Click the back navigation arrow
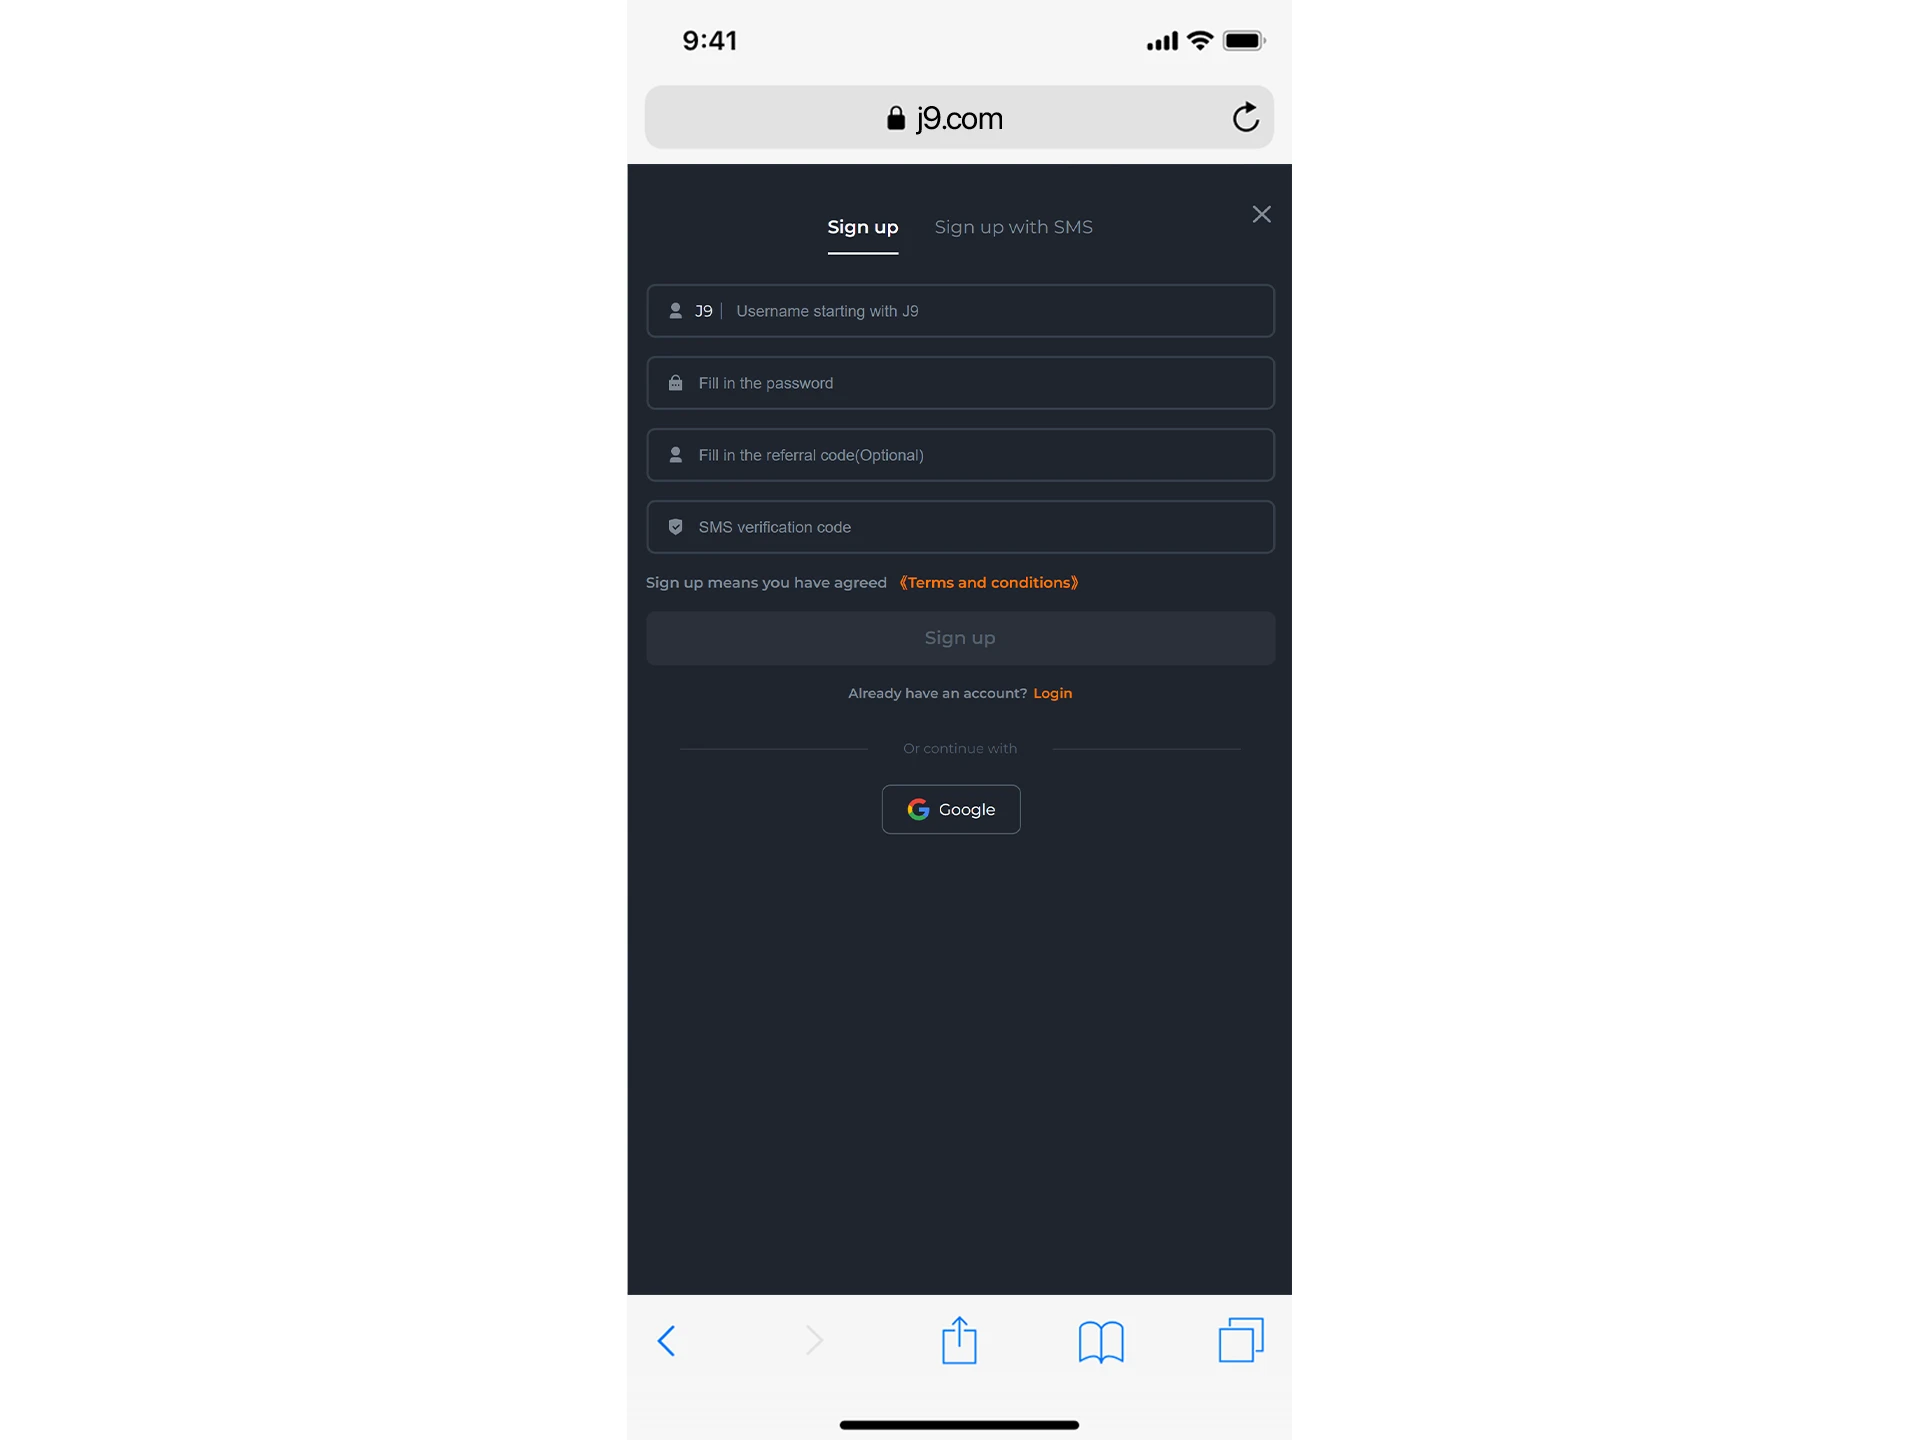 pos(667,1340)
